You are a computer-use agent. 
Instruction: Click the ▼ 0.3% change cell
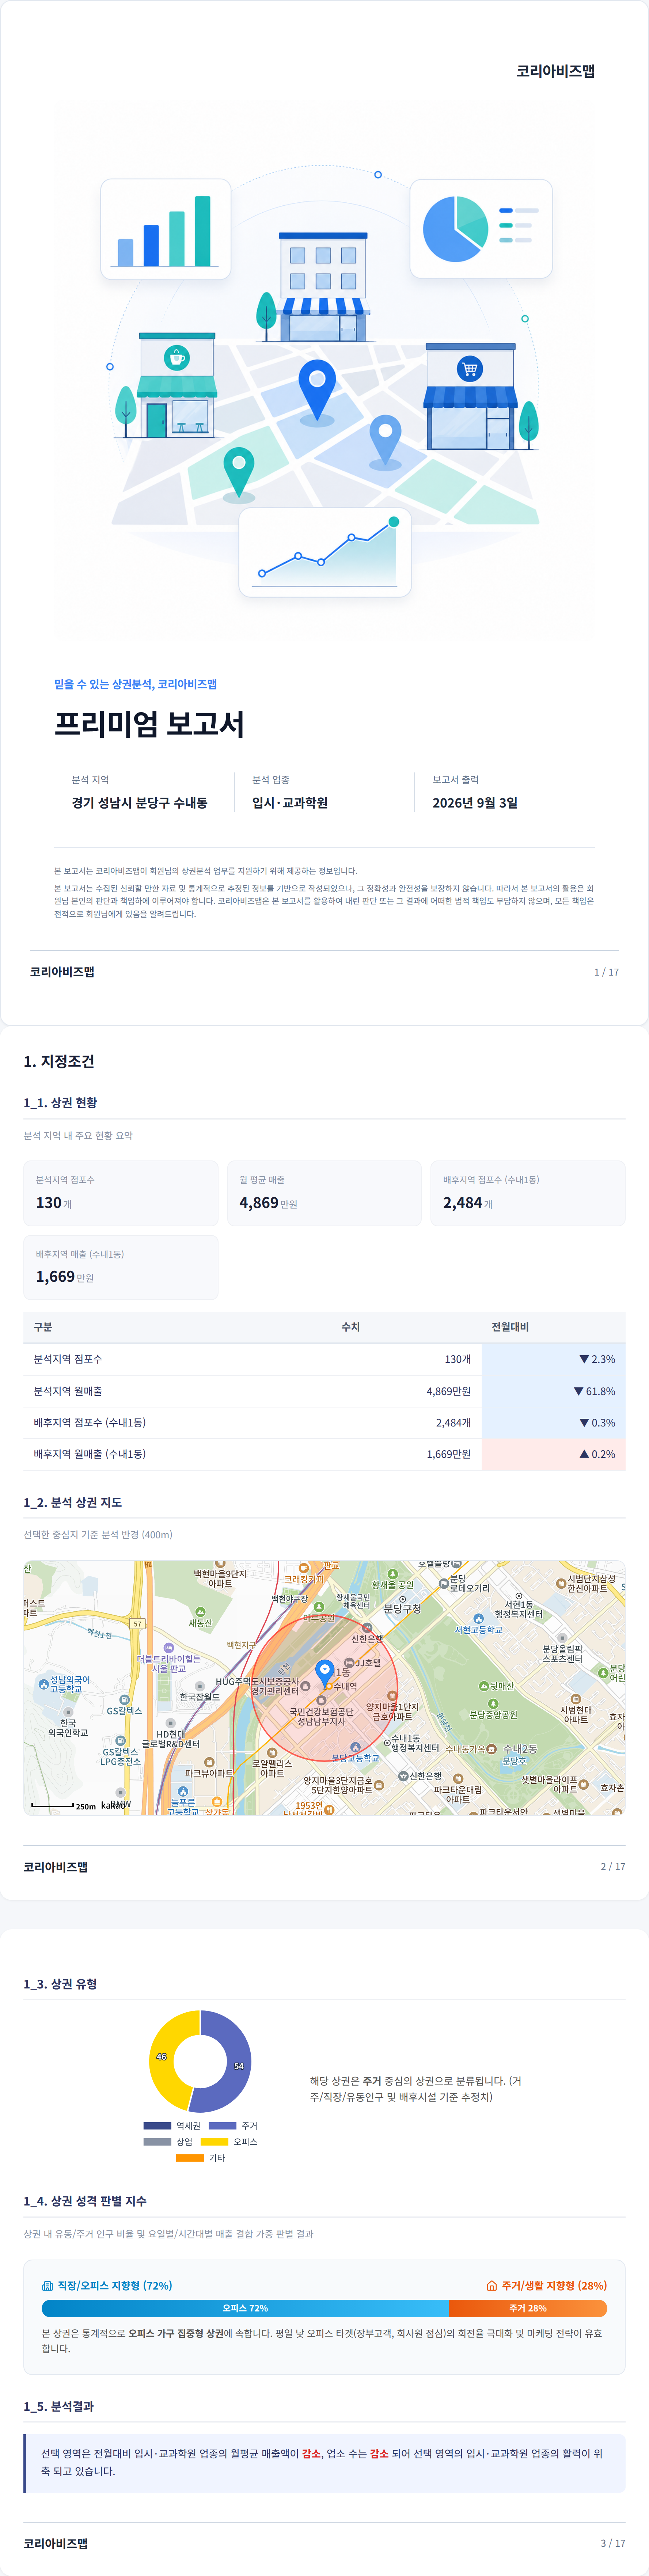(553, 1422)
